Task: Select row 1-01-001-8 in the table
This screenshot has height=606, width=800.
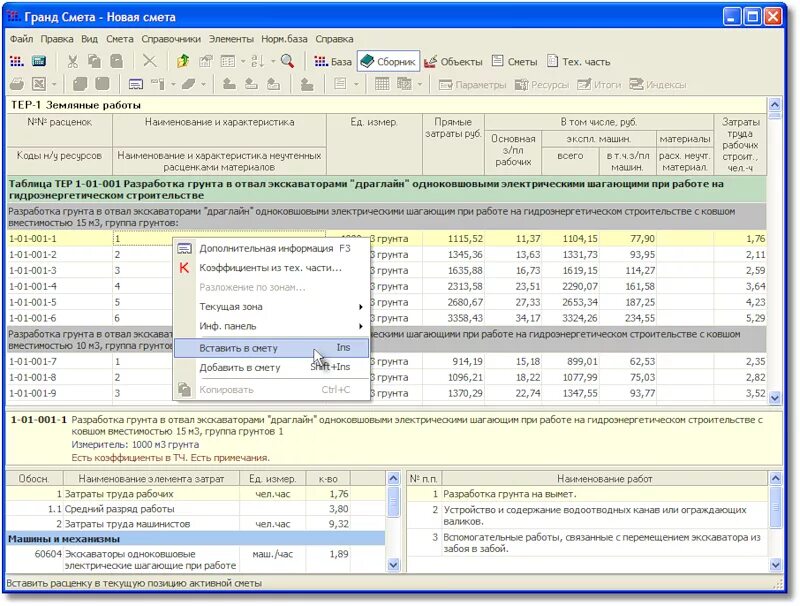Action: pos(386,377)
